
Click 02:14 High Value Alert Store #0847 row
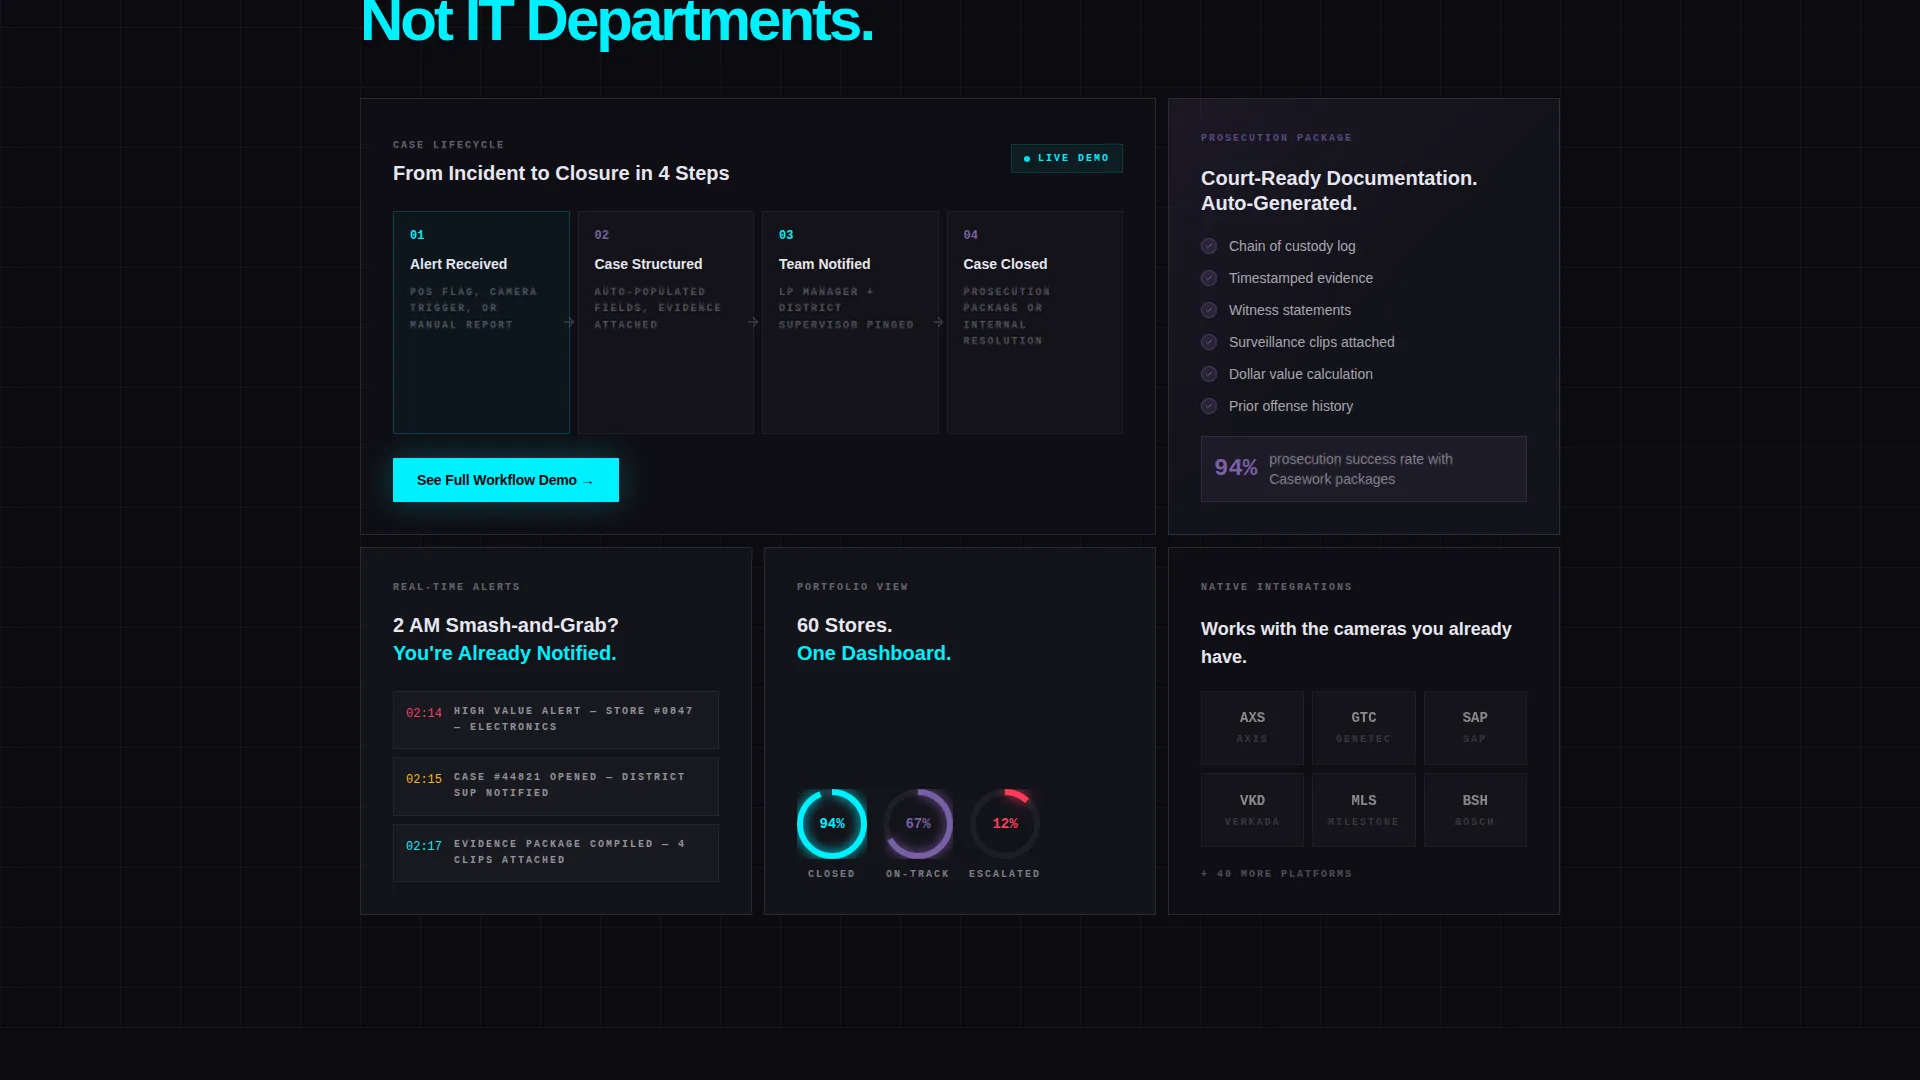point(556,720)
